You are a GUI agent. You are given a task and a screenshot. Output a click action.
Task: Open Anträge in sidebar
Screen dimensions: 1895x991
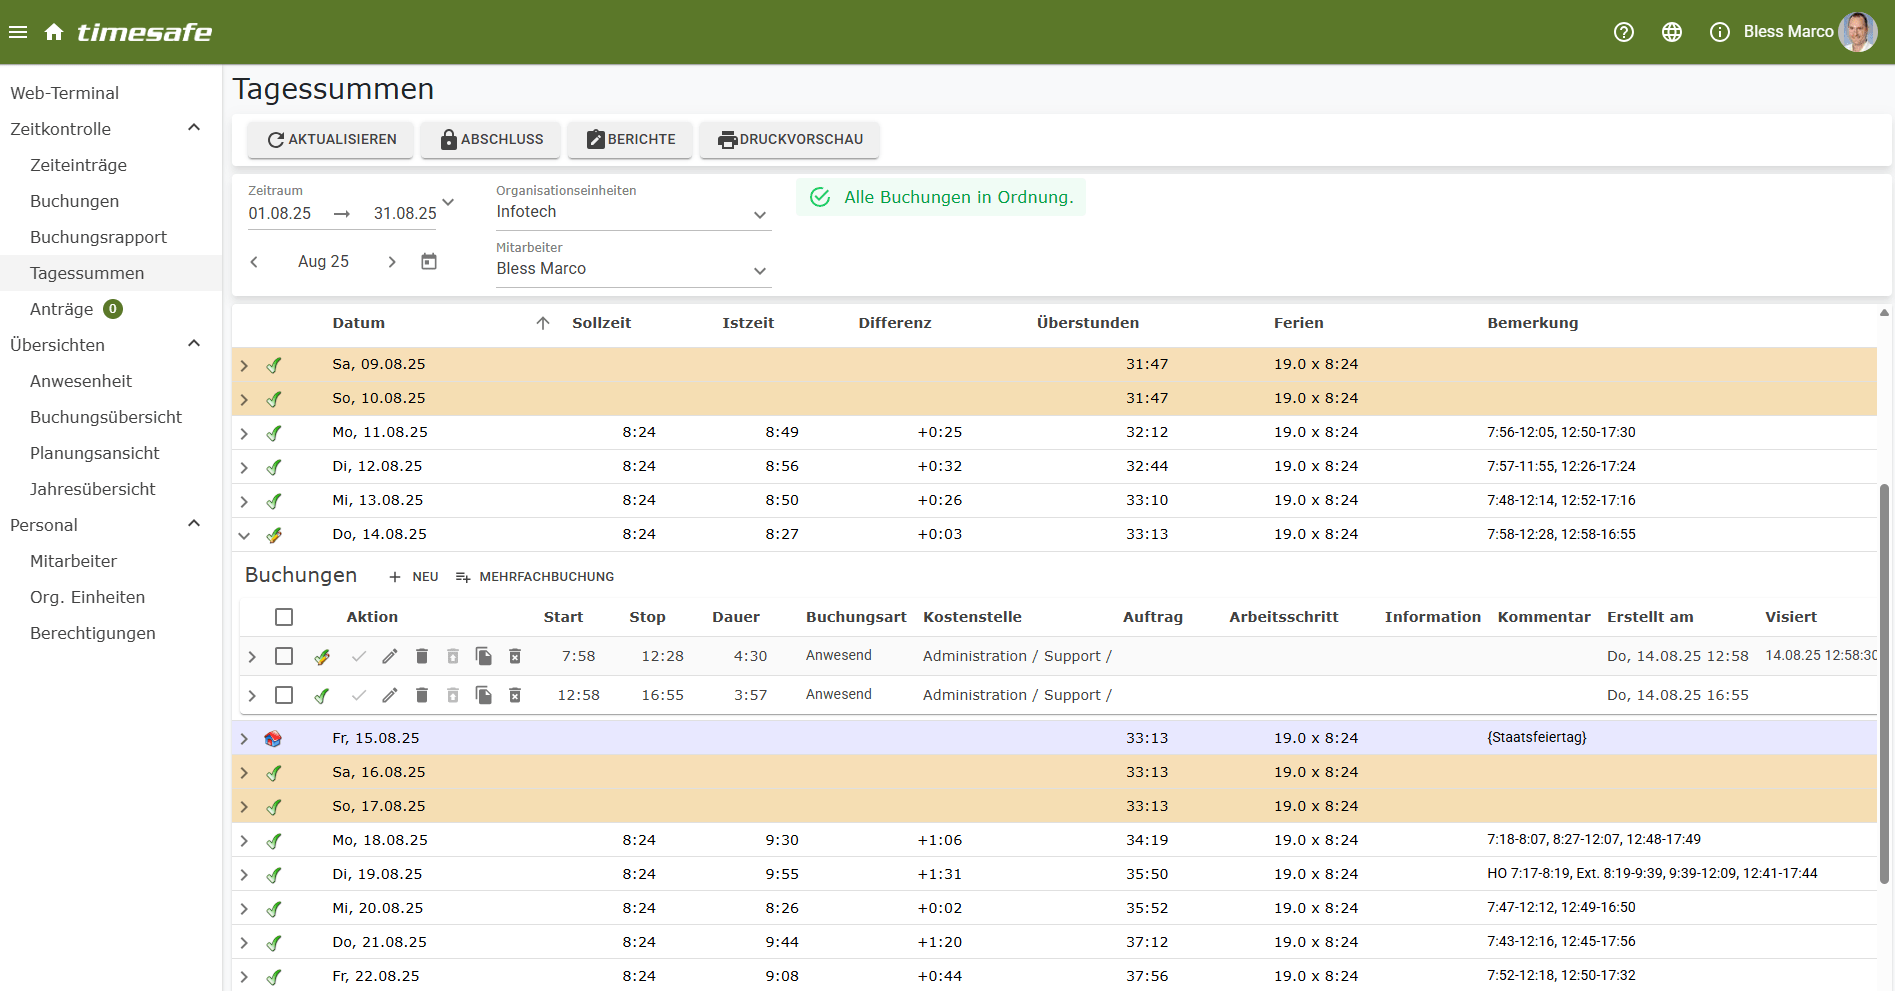pyautogui.click(x=61, y=309)
